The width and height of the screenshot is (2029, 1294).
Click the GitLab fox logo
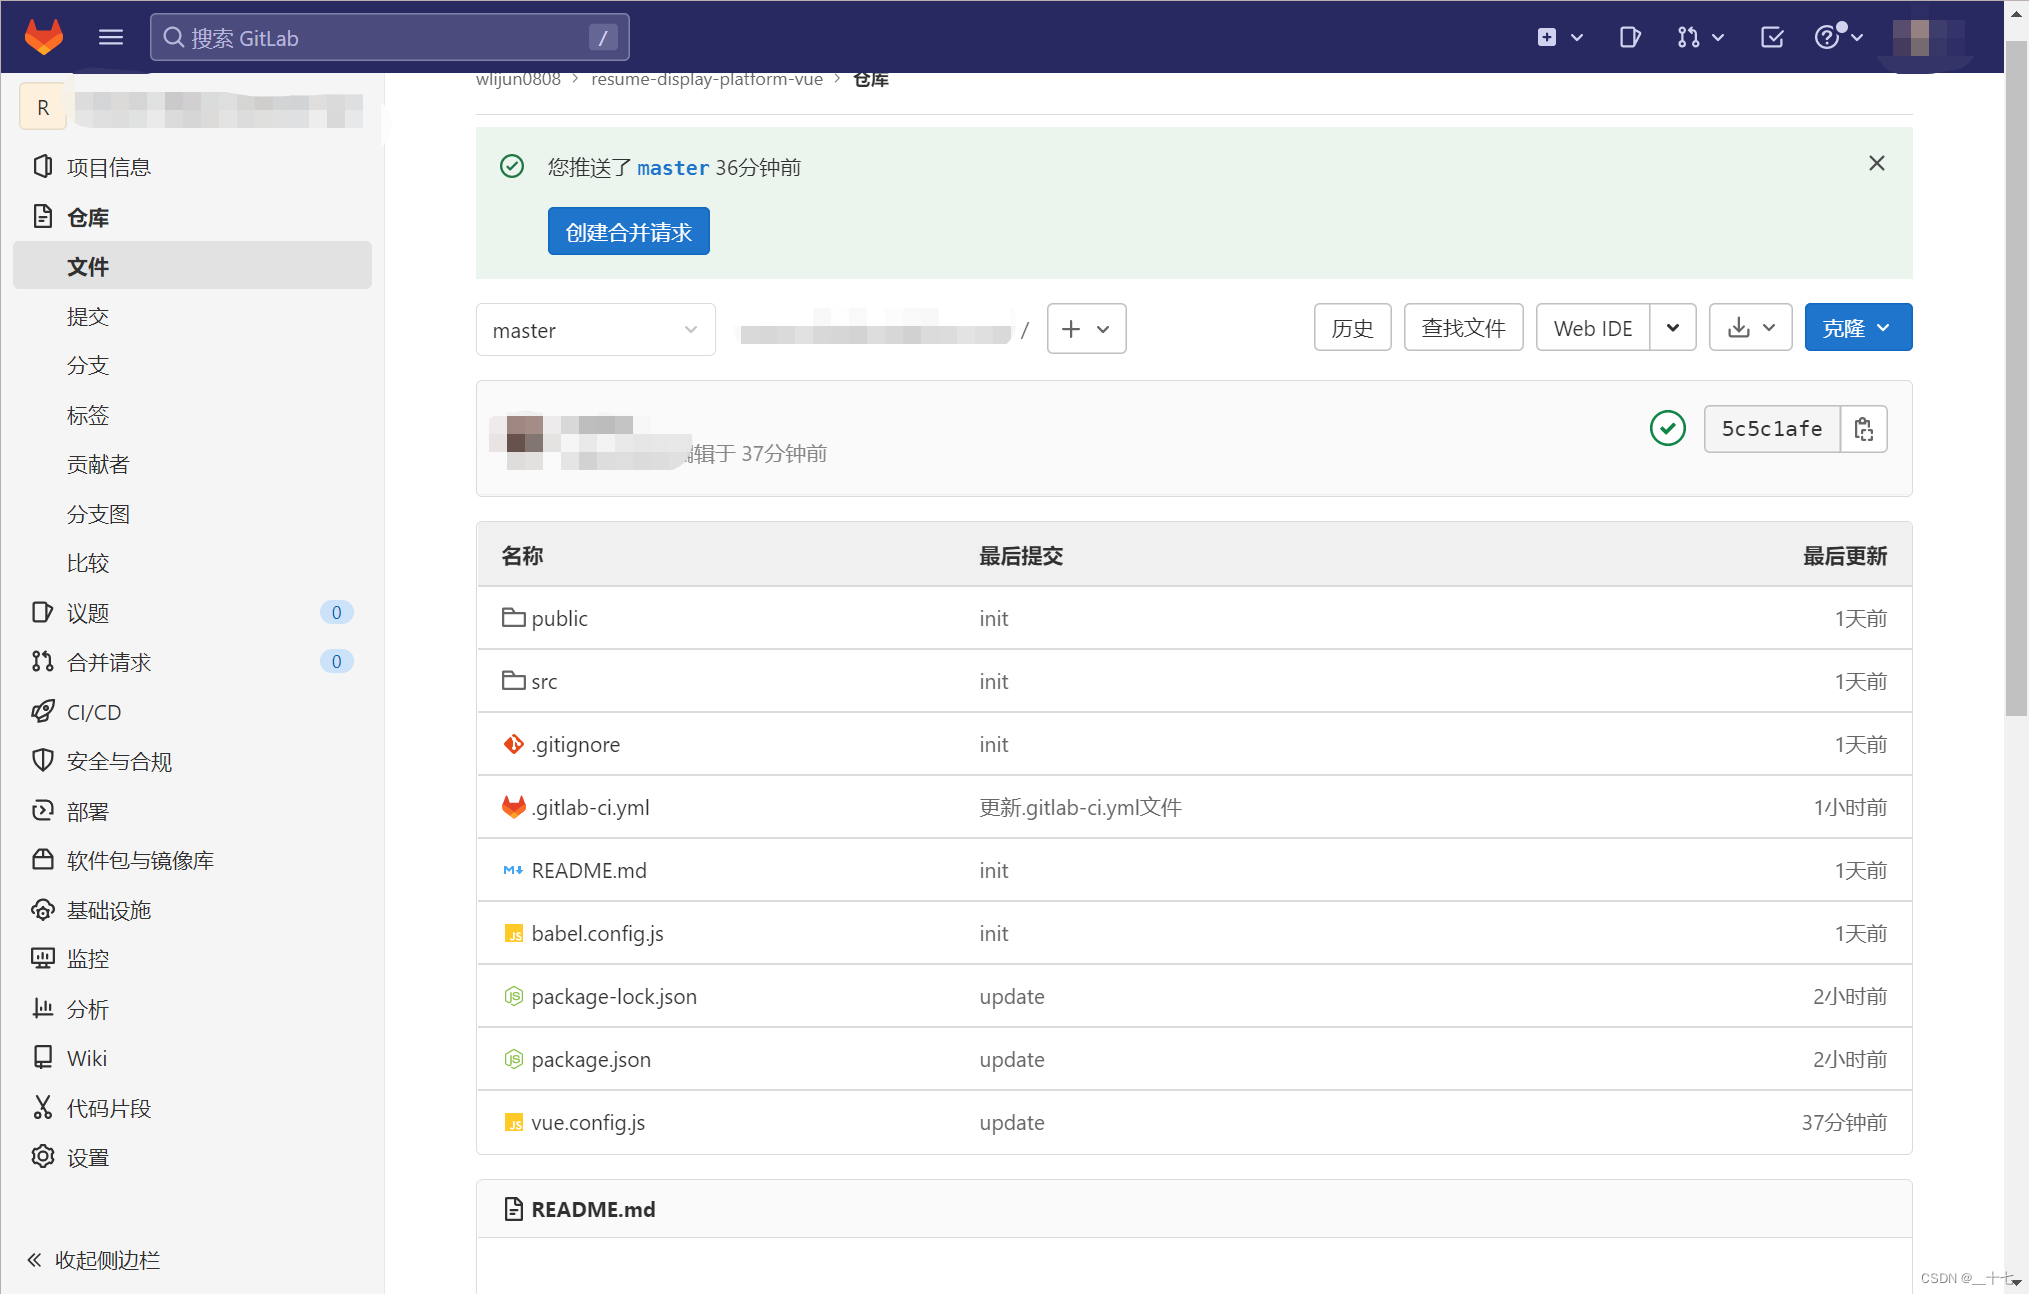point(43,37)
